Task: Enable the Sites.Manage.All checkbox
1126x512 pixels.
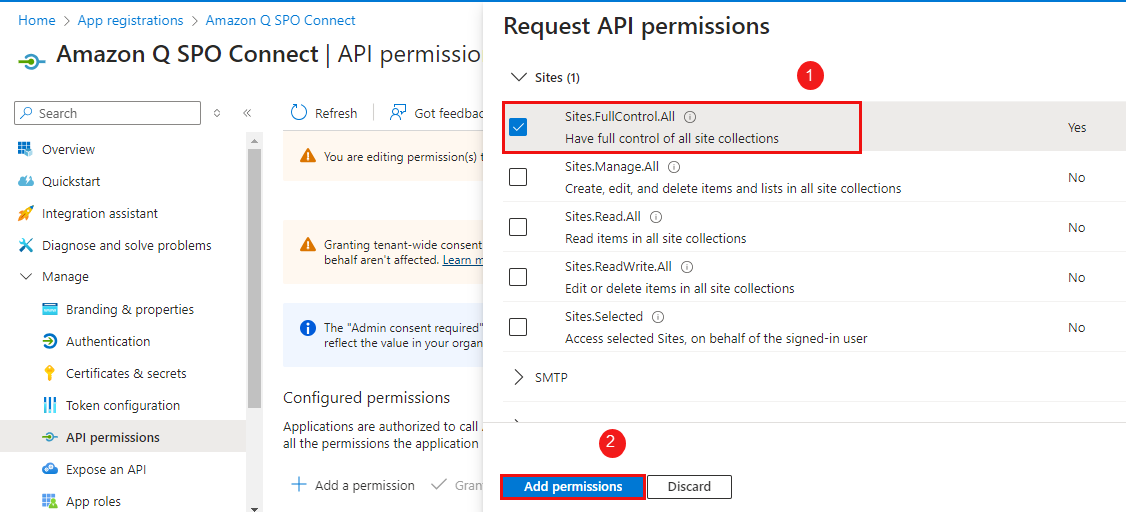Action: coord(518,177)
